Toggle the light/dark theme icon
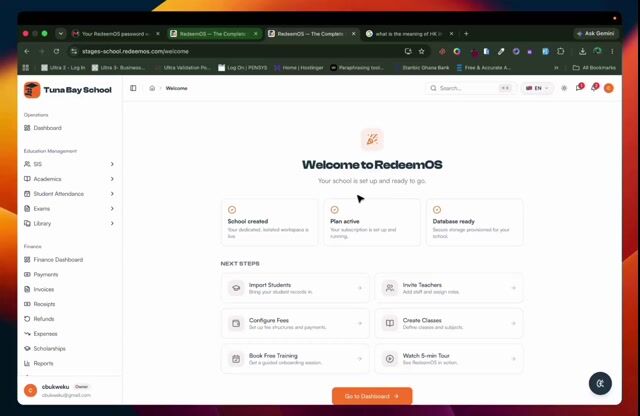 564,88
